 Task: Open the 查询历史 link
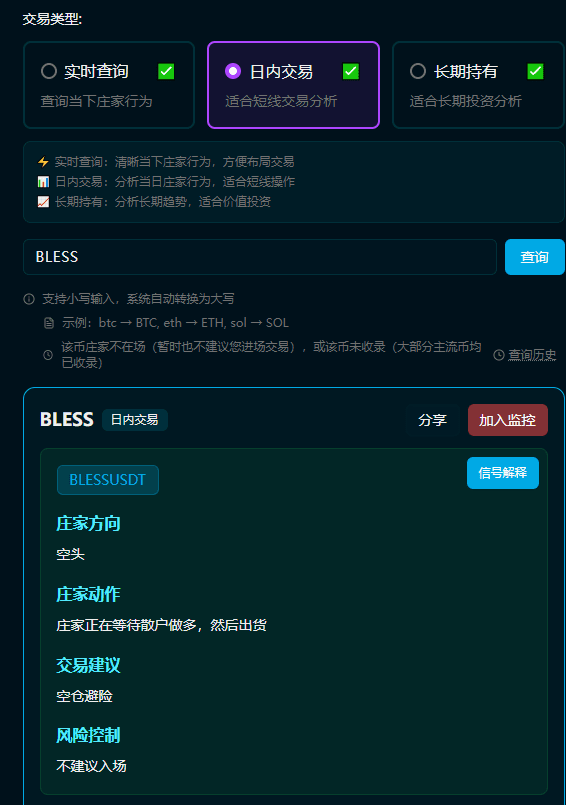(532, 355)
